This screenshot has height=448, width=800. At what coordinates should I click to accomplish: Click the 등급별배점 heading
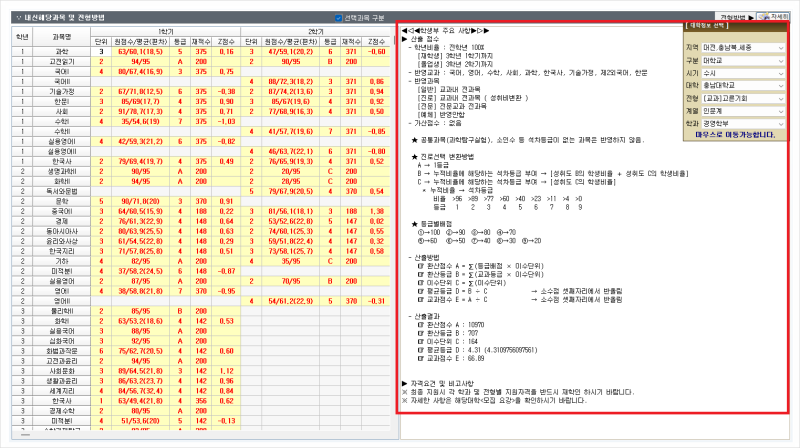click(432, 223)
